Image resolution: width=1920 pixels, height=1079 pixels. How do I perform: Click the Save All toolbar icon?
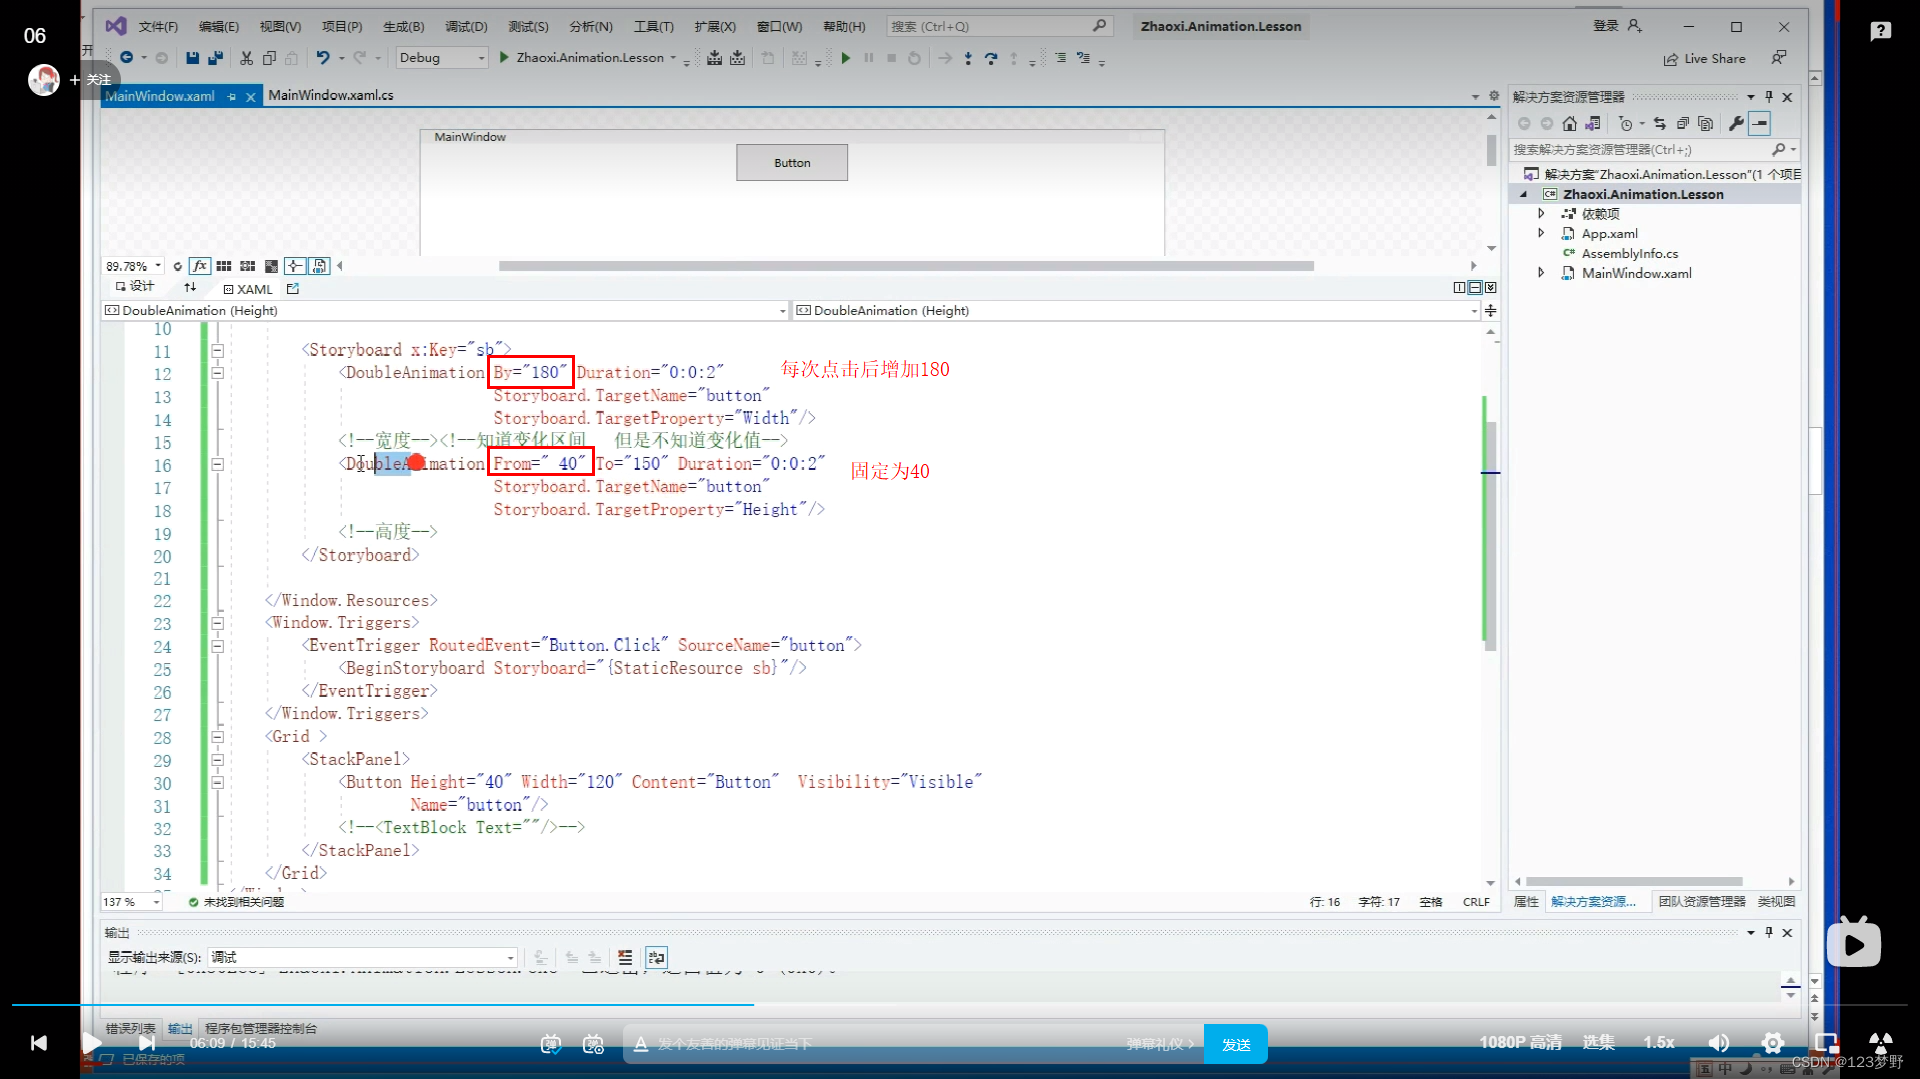pyautogui.click(x=215, y=58)
